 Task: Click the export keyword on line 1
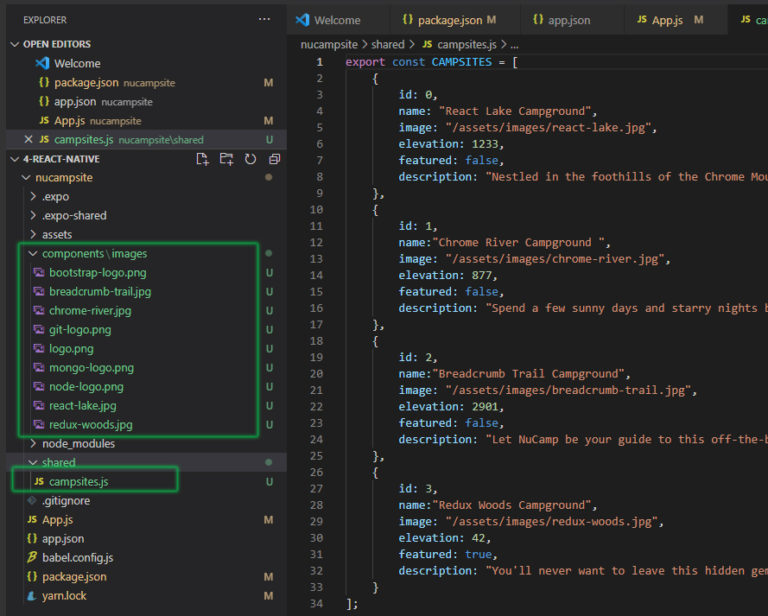(x=365, y=62)
